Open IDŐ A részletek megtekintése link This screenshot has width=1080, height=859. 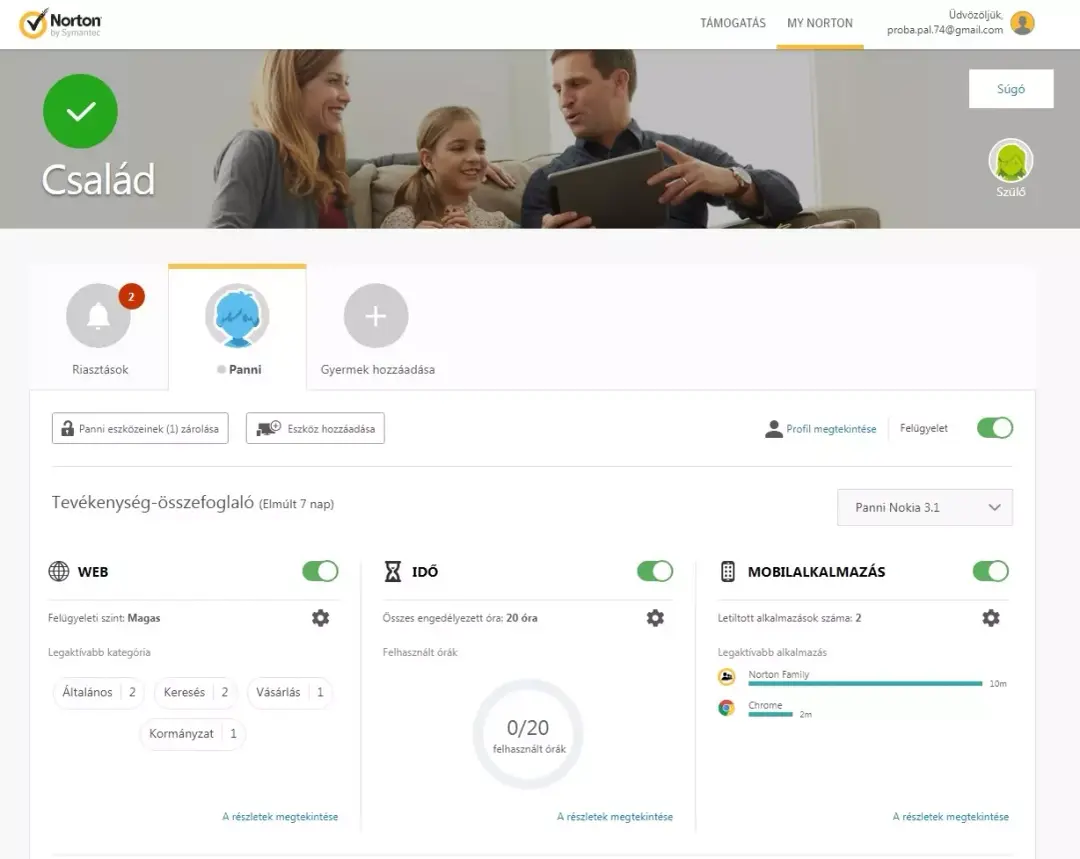click(615, 816)
